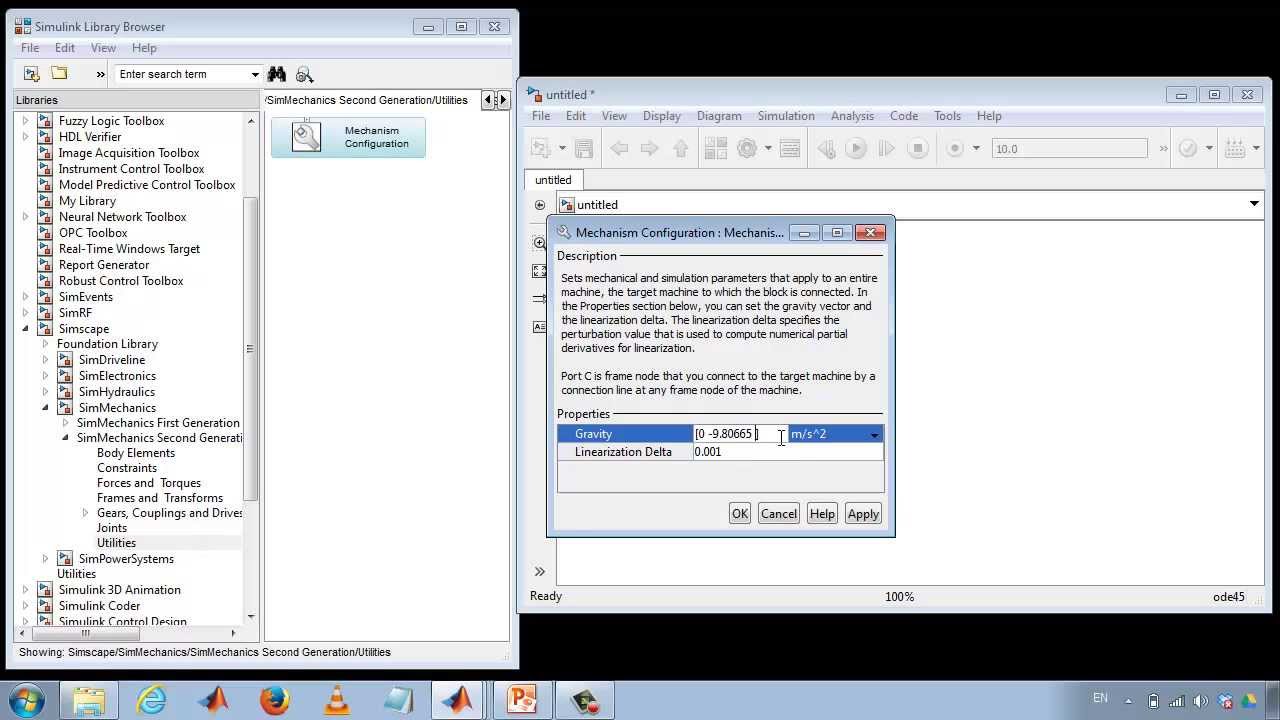Image resolution: width=1280 pixels, height=720 pixels.
Task: Click the new model icon in Library Browser
Action: [x=31, y=74]
